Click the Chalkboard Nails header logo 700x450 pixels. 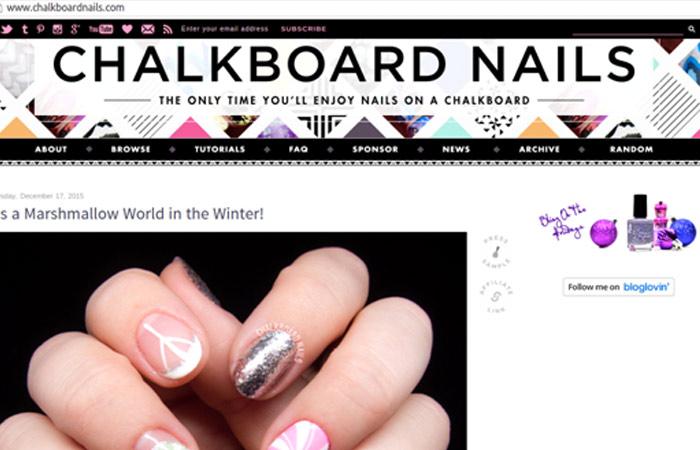344,65
